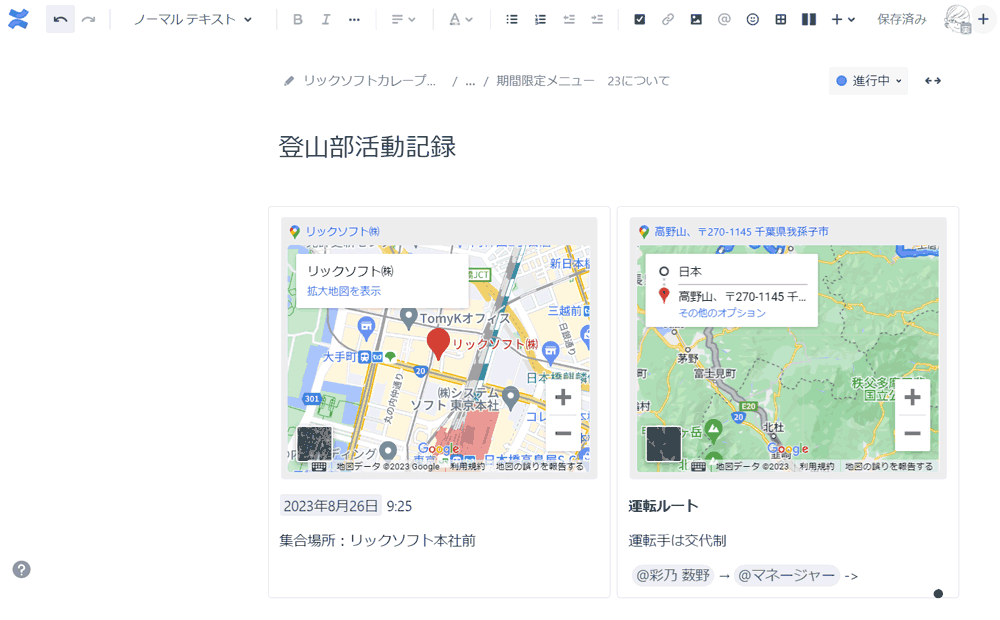The image size is (1000, 620).
Task: Insert a column layout
Action: (x=809, y=20)
